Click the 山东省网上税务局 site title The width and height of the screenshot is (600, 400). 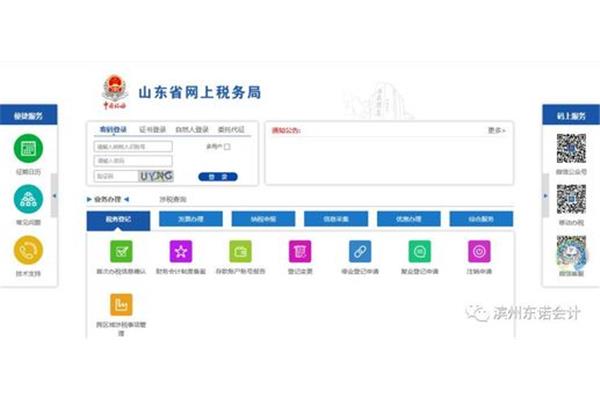(200, 93)
